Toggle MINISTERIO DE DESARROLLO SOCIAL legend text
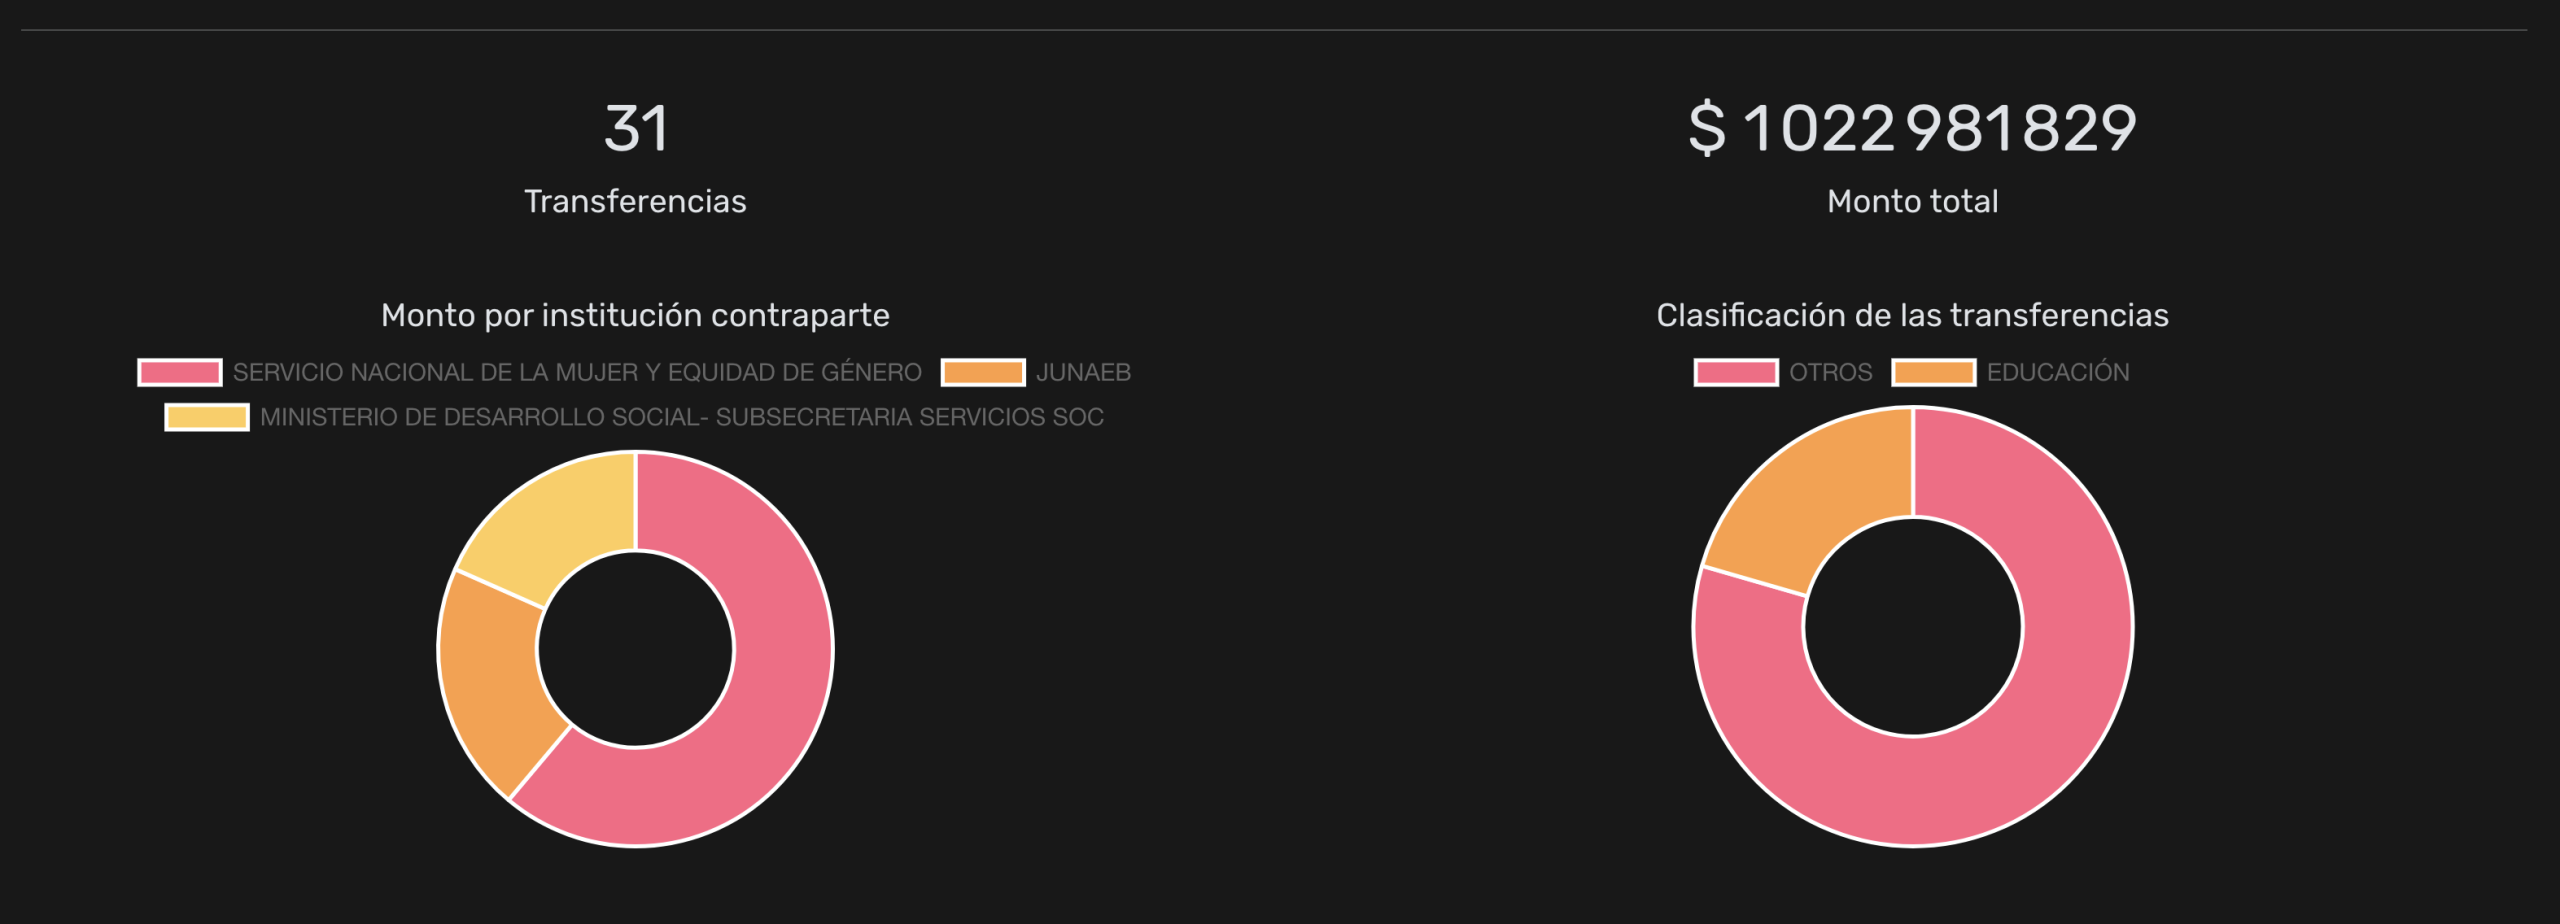The height and width of the screenshot is (924, 2560). (682, 417)
